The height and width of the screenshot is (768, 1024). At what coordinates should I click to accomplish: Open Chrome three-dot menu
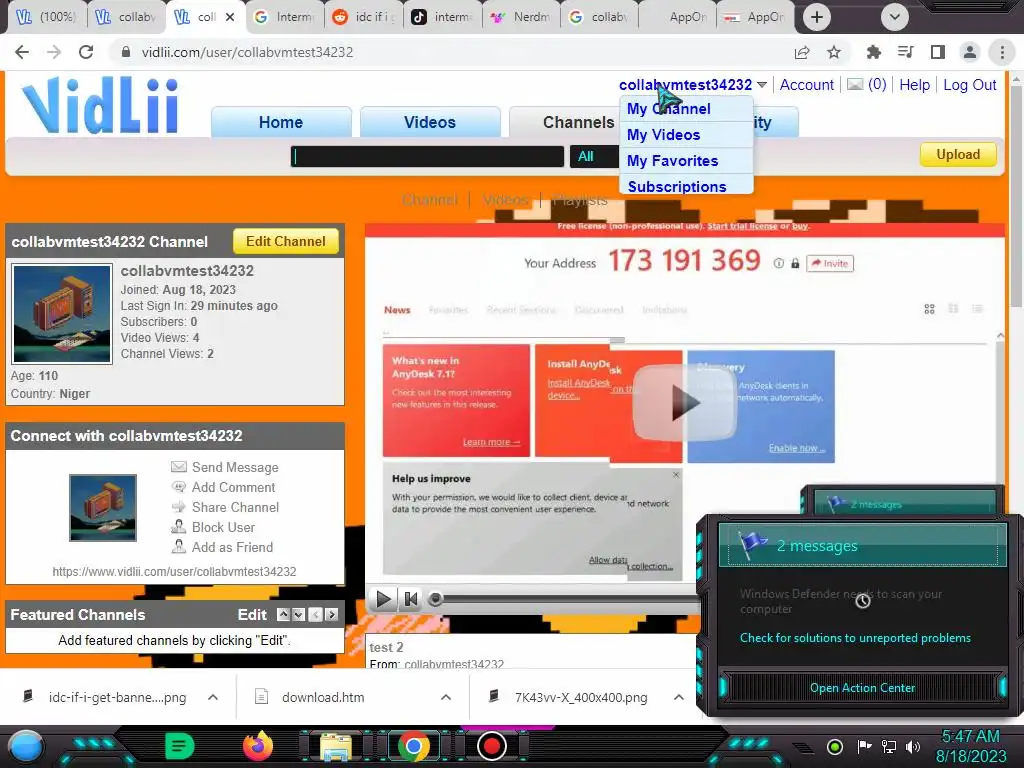1002,52
